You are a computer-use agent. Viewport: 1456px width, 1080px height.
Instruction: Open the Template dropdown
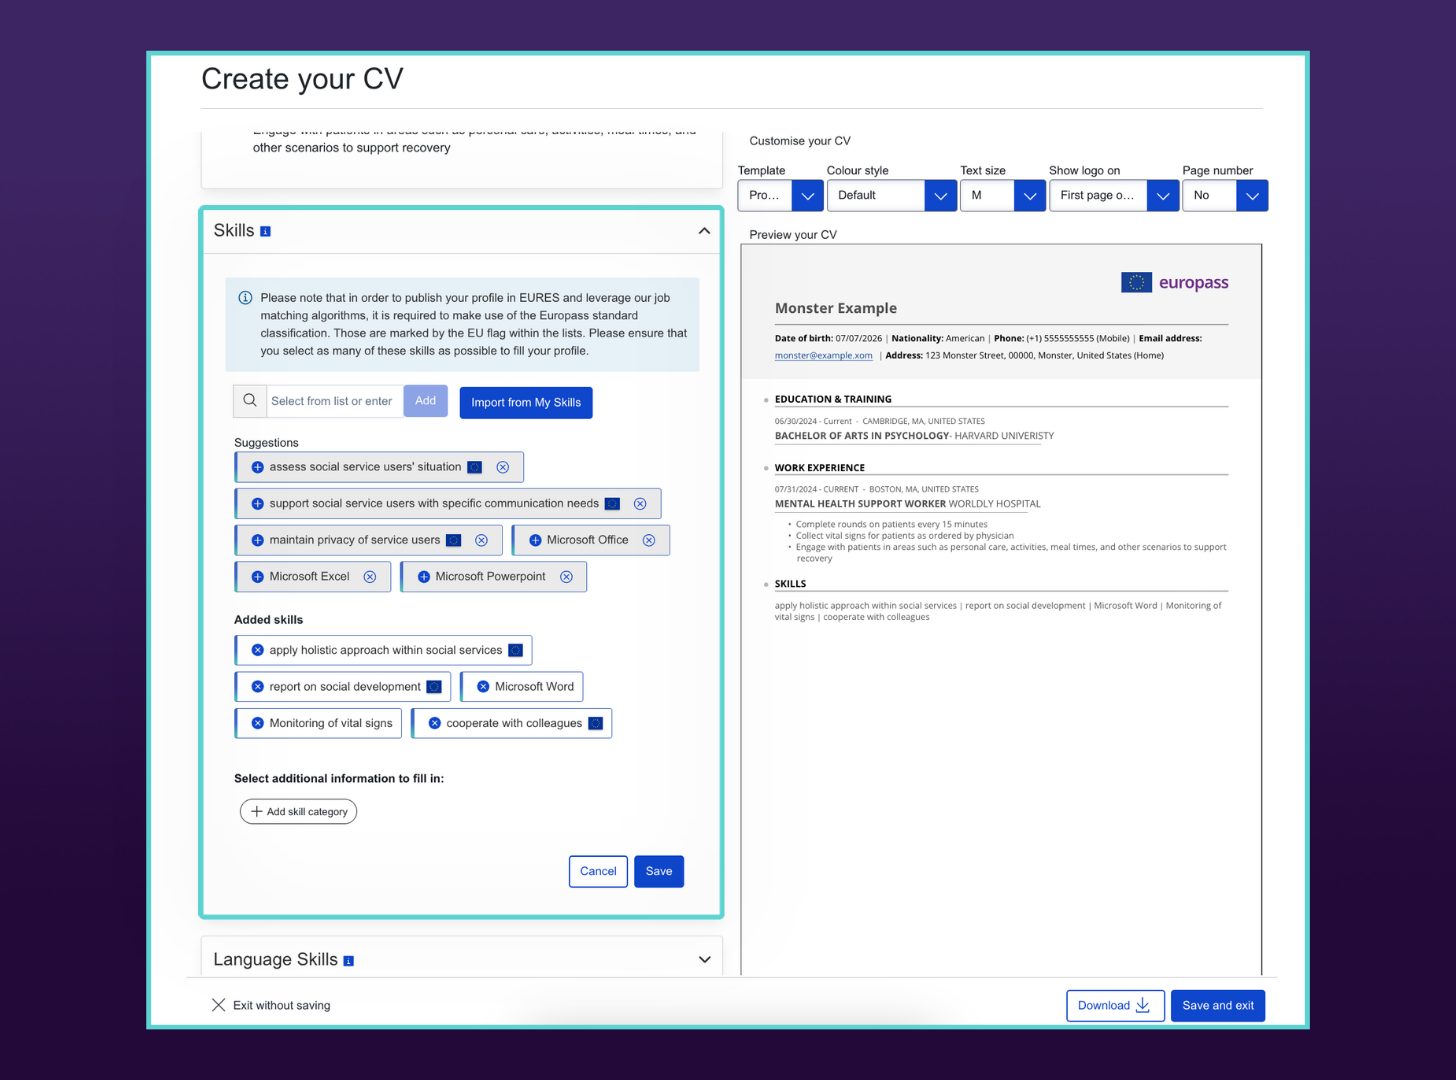pos(780,196)
